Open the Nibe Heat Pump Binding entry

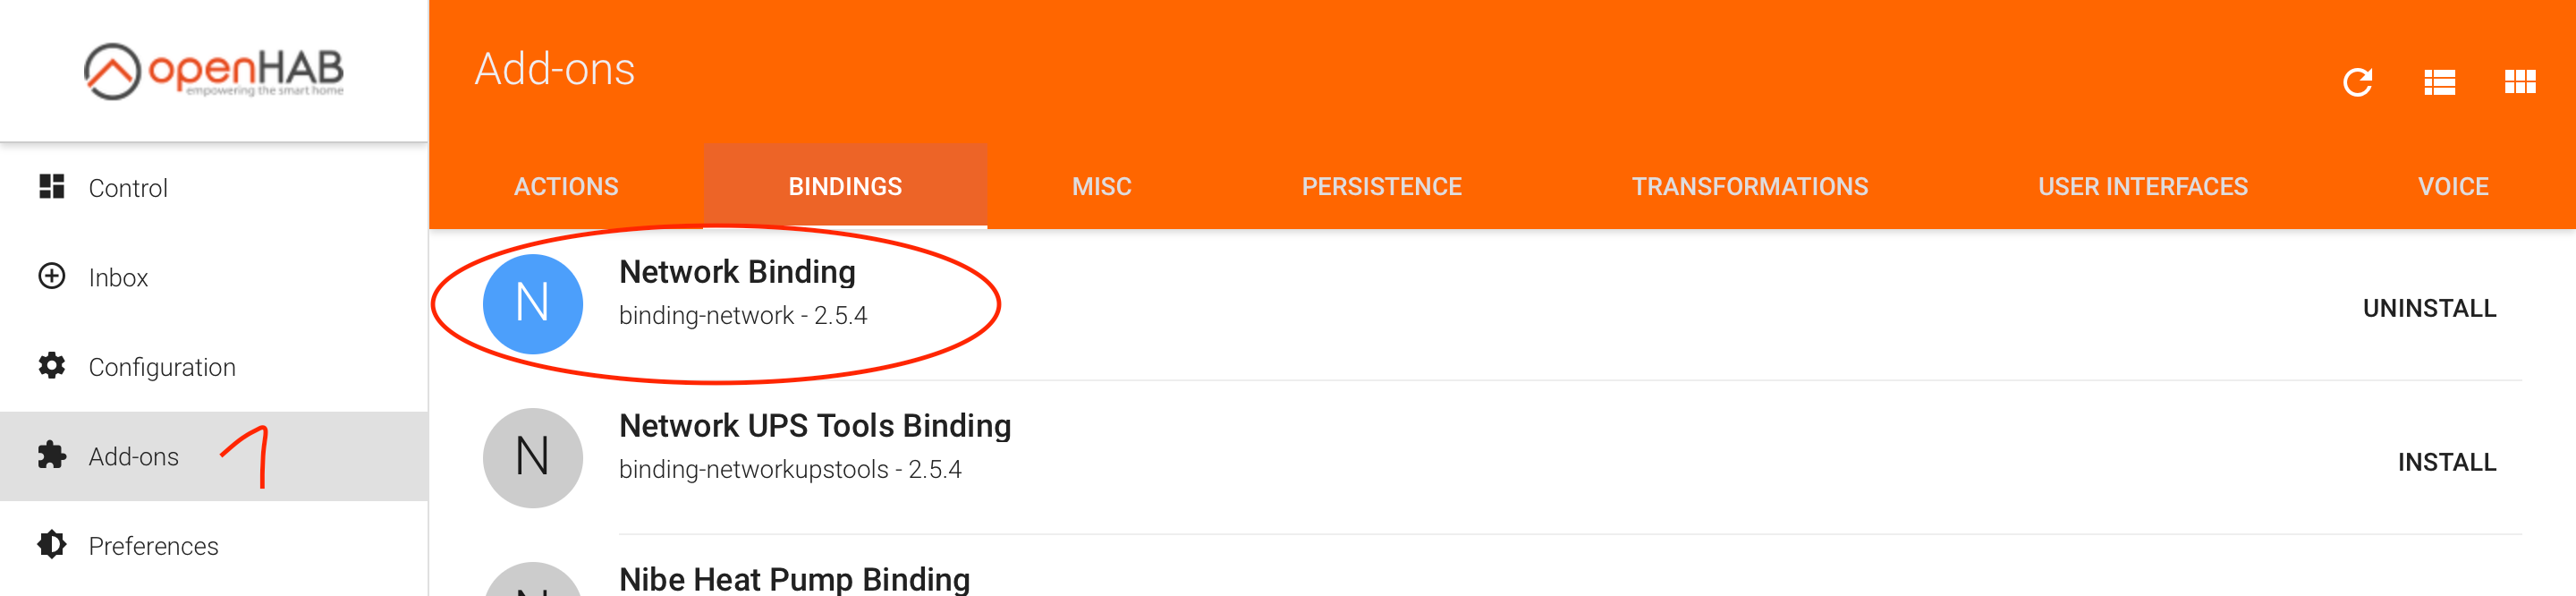tap(794, 579)
